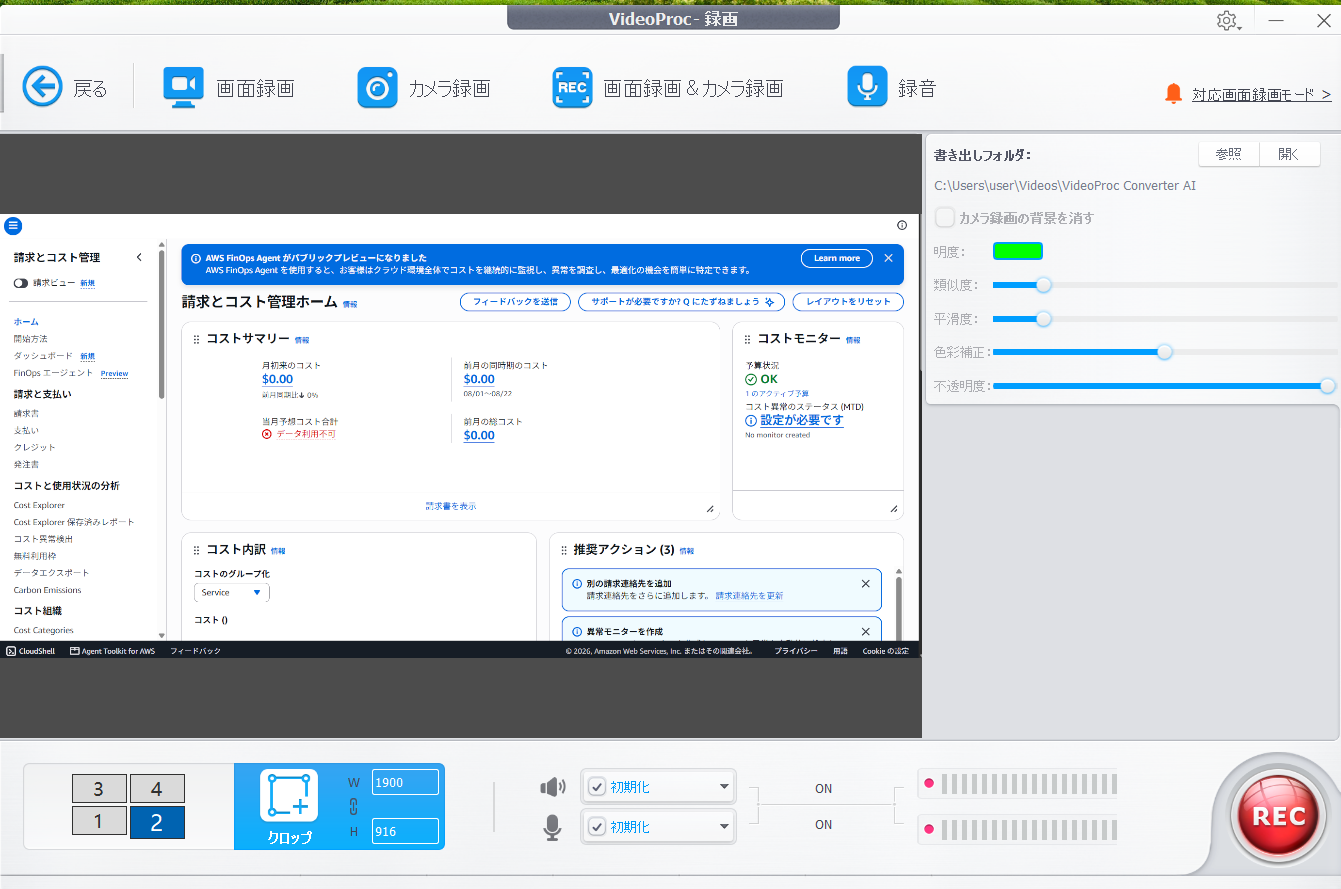This screenshot has width=1341, height=889.
Task: Click the speaker audio icon
Action: (552, 787)
